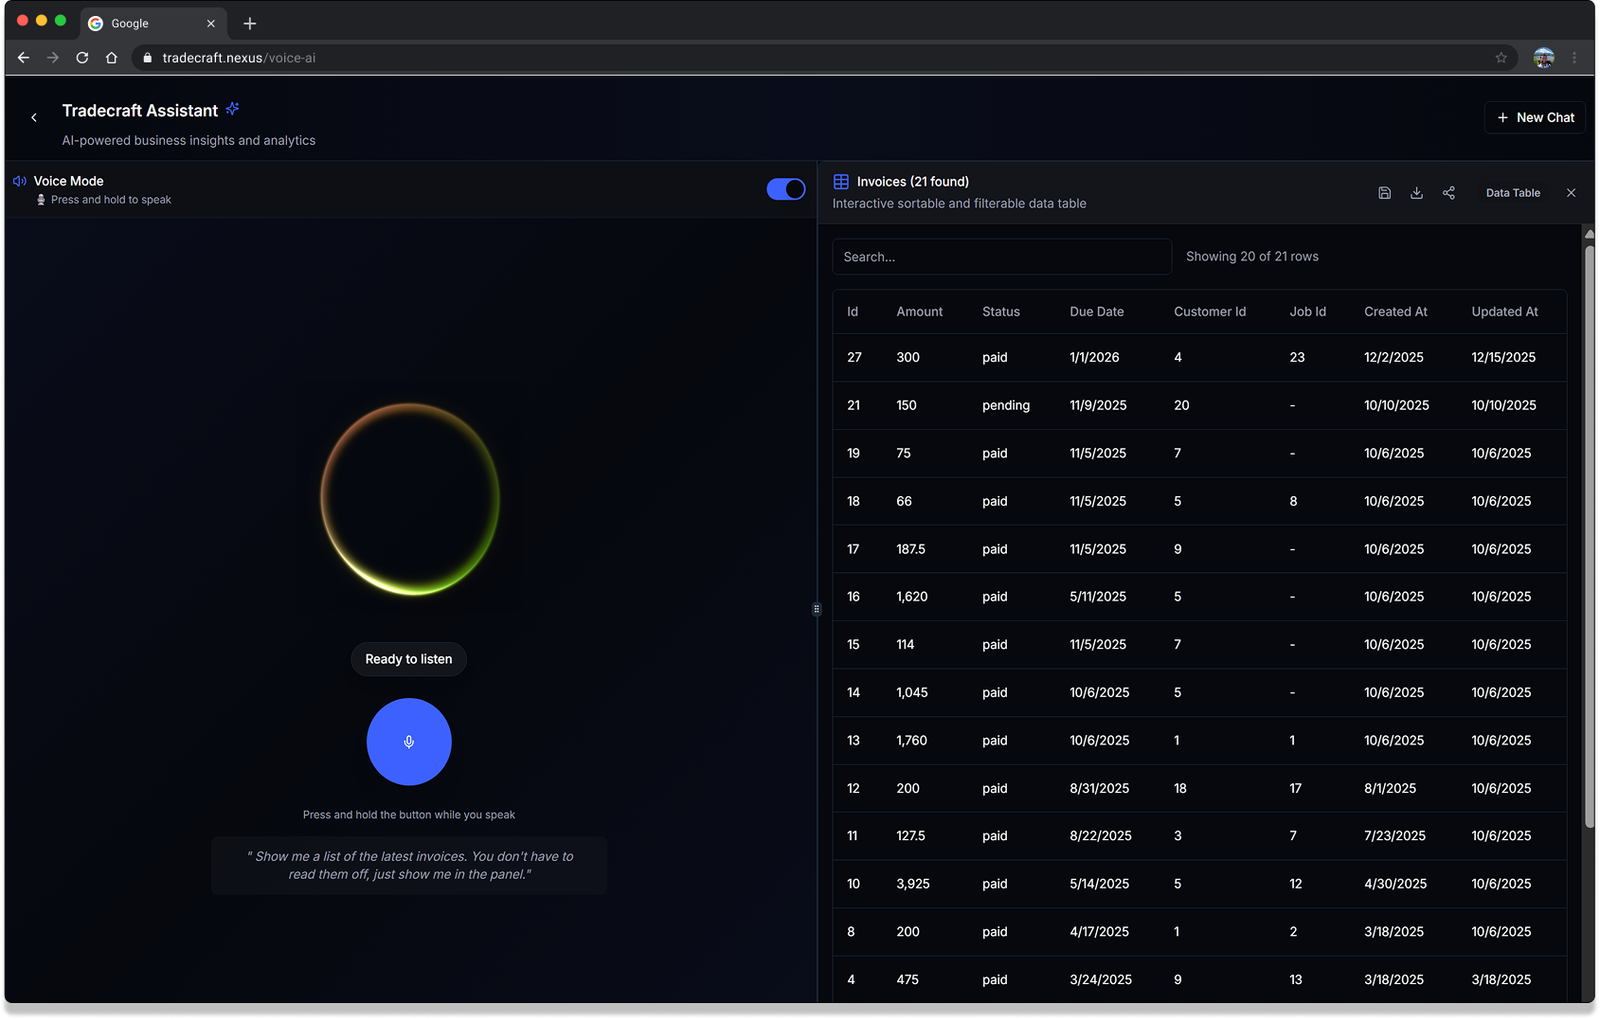The width and height of the screenshot is (1600, 1019).
Task: Click the Data Table label button
Action: [1512, 193]
